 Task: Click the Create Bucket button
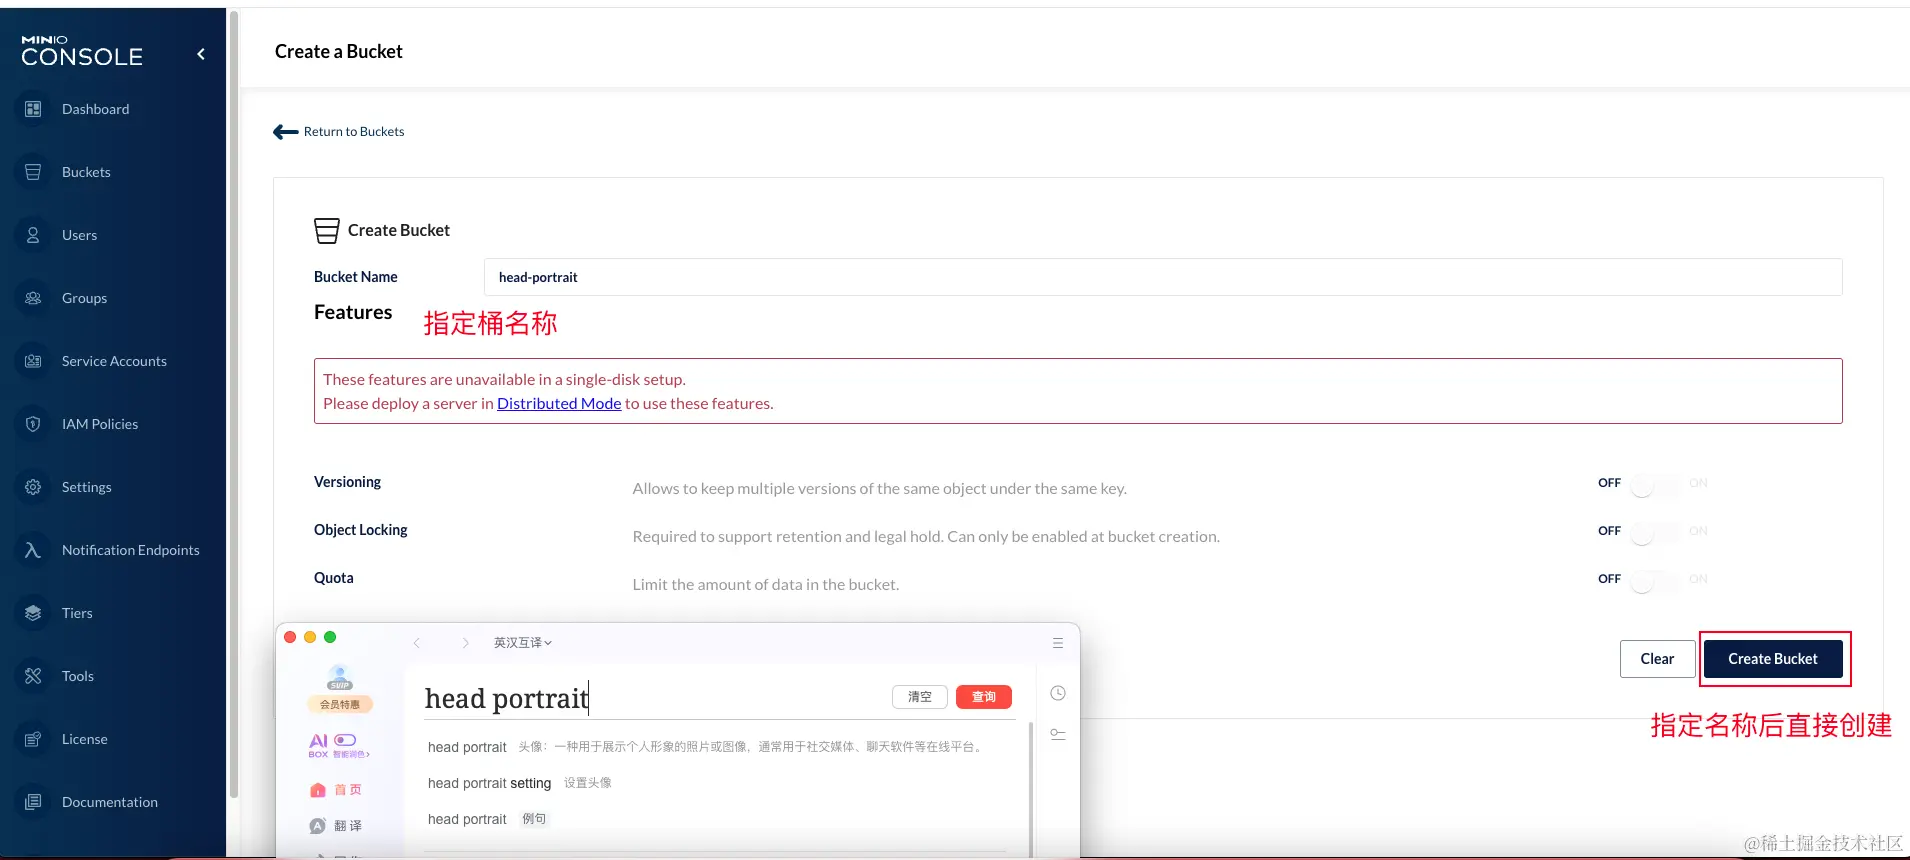pyautogui.click(x=1773, y=659)
